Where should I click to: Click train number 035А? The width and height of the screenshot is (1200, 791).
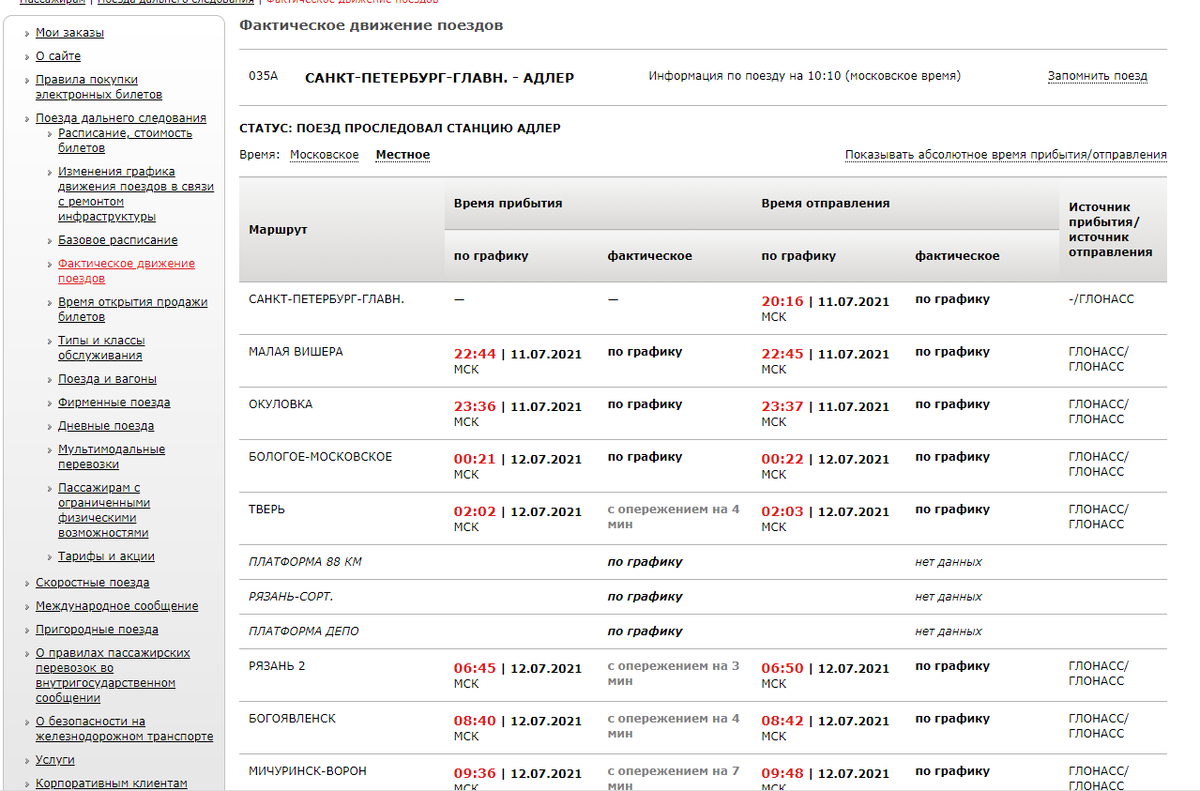264,76
